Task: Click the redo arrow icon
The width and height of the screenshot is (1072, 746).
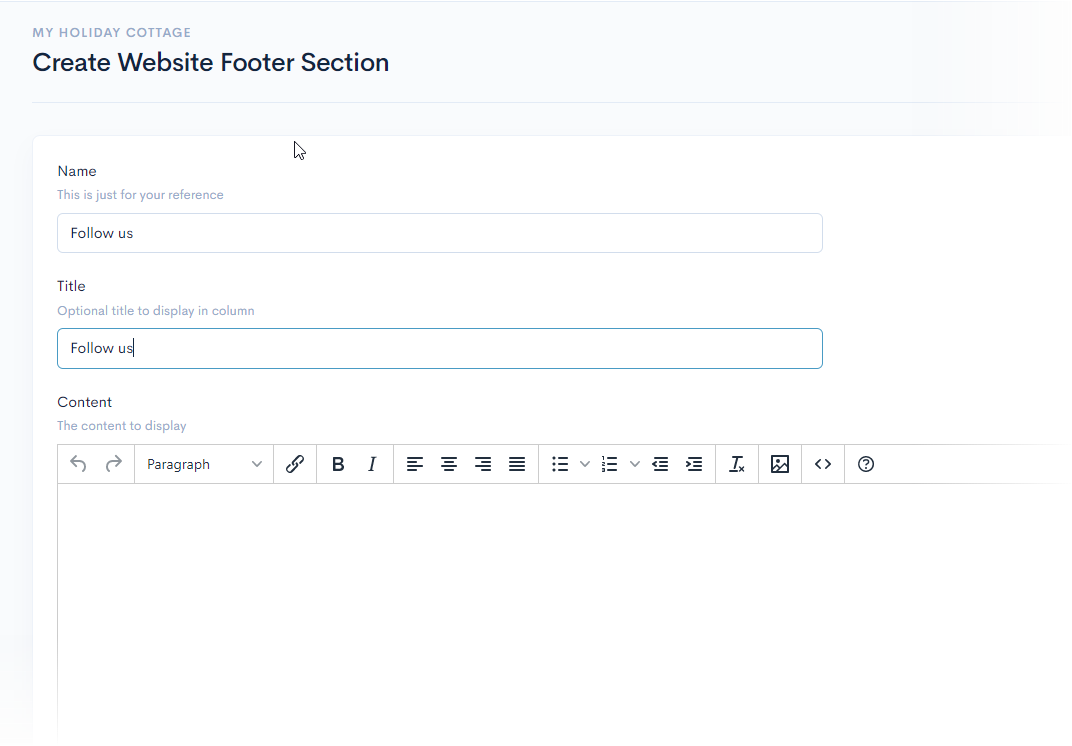Action: [x=114, y=464]
